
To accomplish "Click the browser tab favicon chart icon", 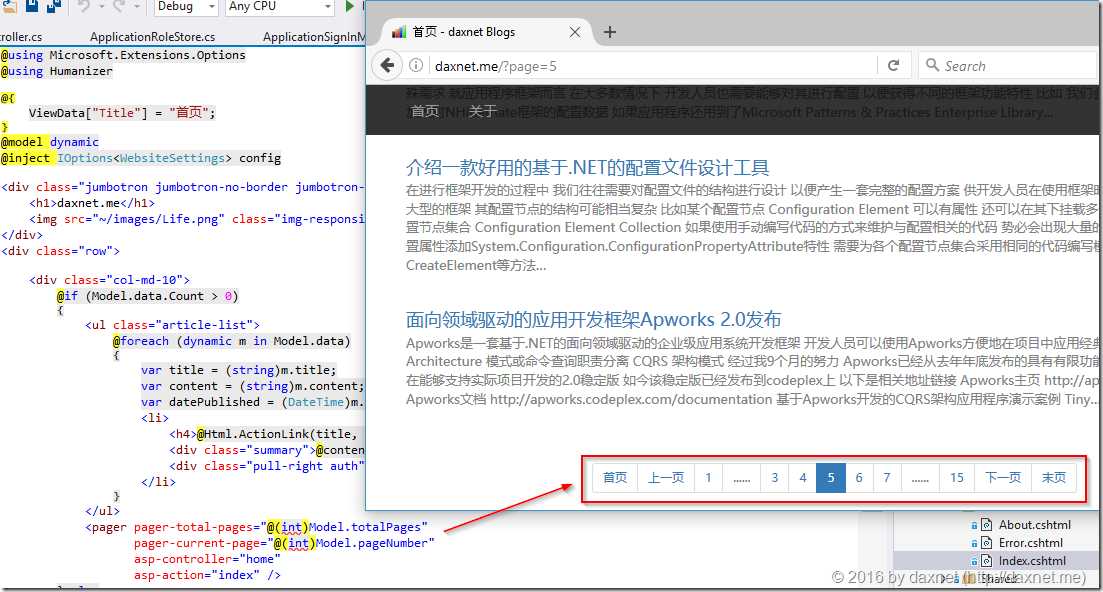I will tap(399, 32).
